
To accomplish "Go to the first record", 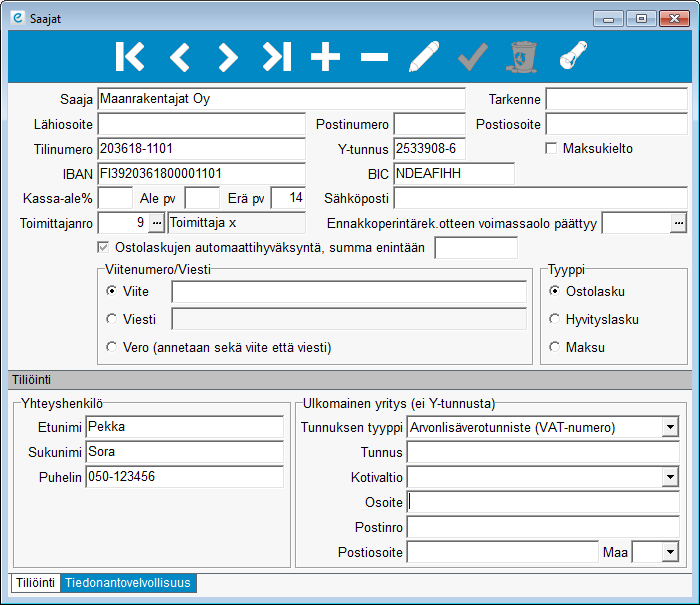I will coord(130,57).
